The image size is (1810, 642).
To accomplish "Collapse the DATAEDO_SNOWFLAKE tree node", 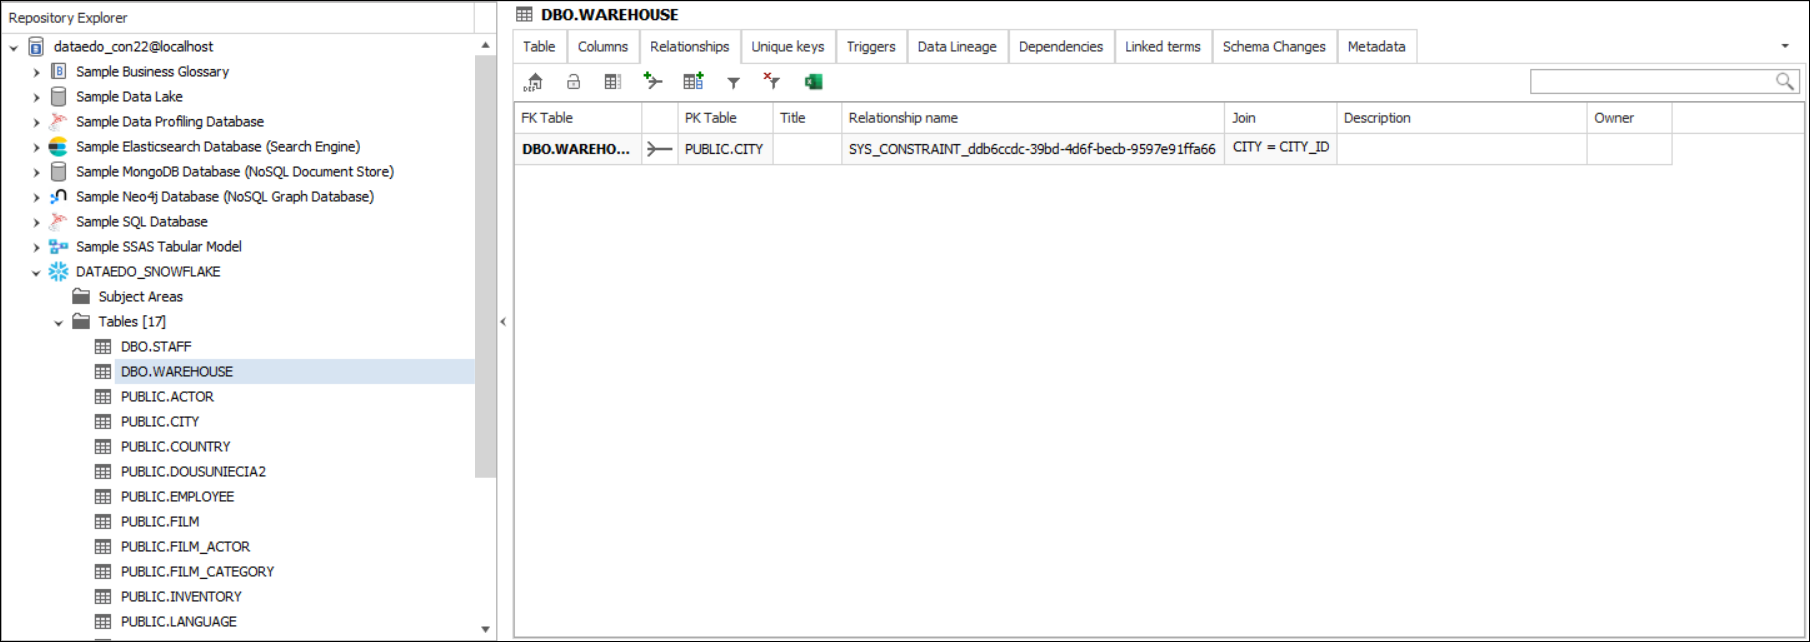I will (37, 272).
